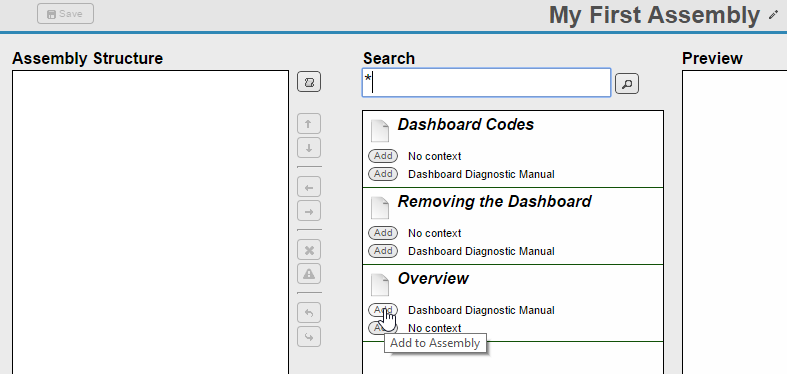This screenshot has width=787, height=374.
Task: Select No context text under Dashboard Codes
Action: [x=435, y=156]
